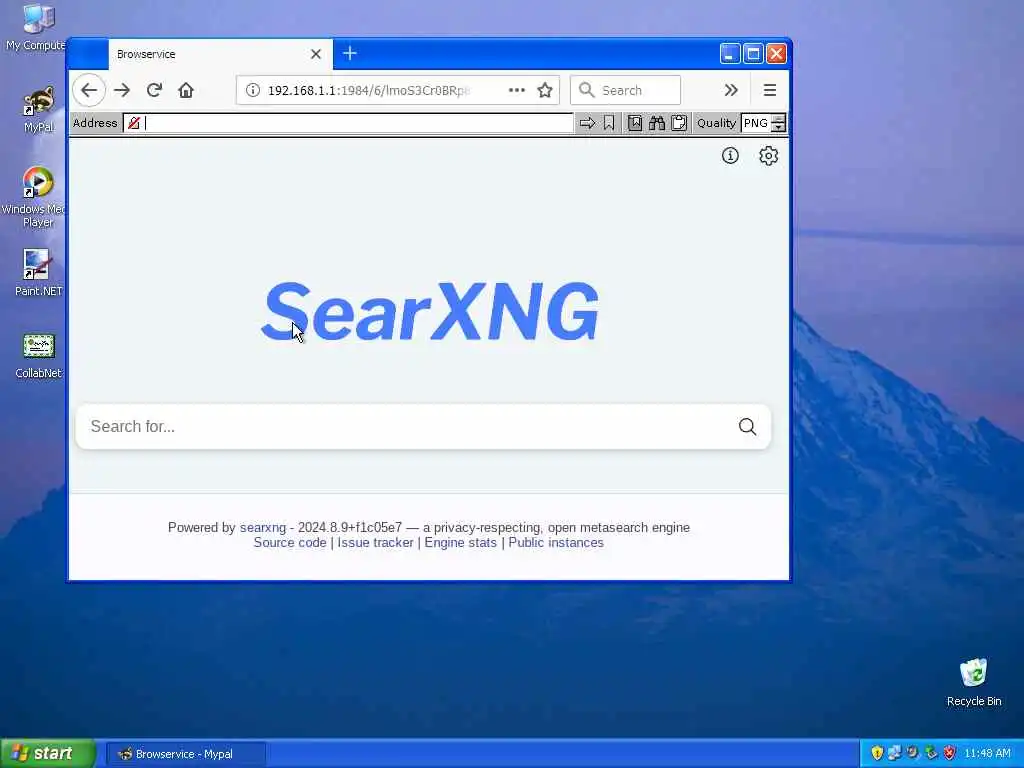
Task: Reload the current page
Action: tap(154, 90)
